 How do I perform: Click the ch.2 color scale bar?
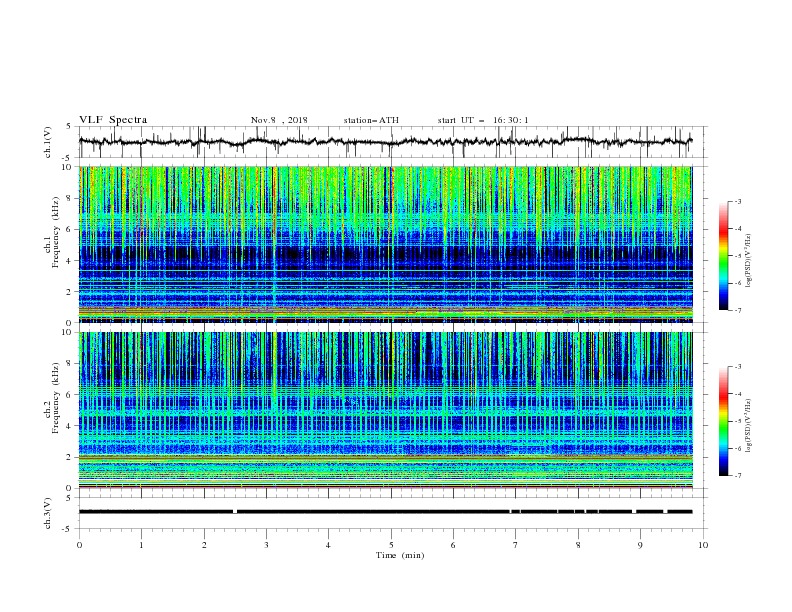point(724,421)
